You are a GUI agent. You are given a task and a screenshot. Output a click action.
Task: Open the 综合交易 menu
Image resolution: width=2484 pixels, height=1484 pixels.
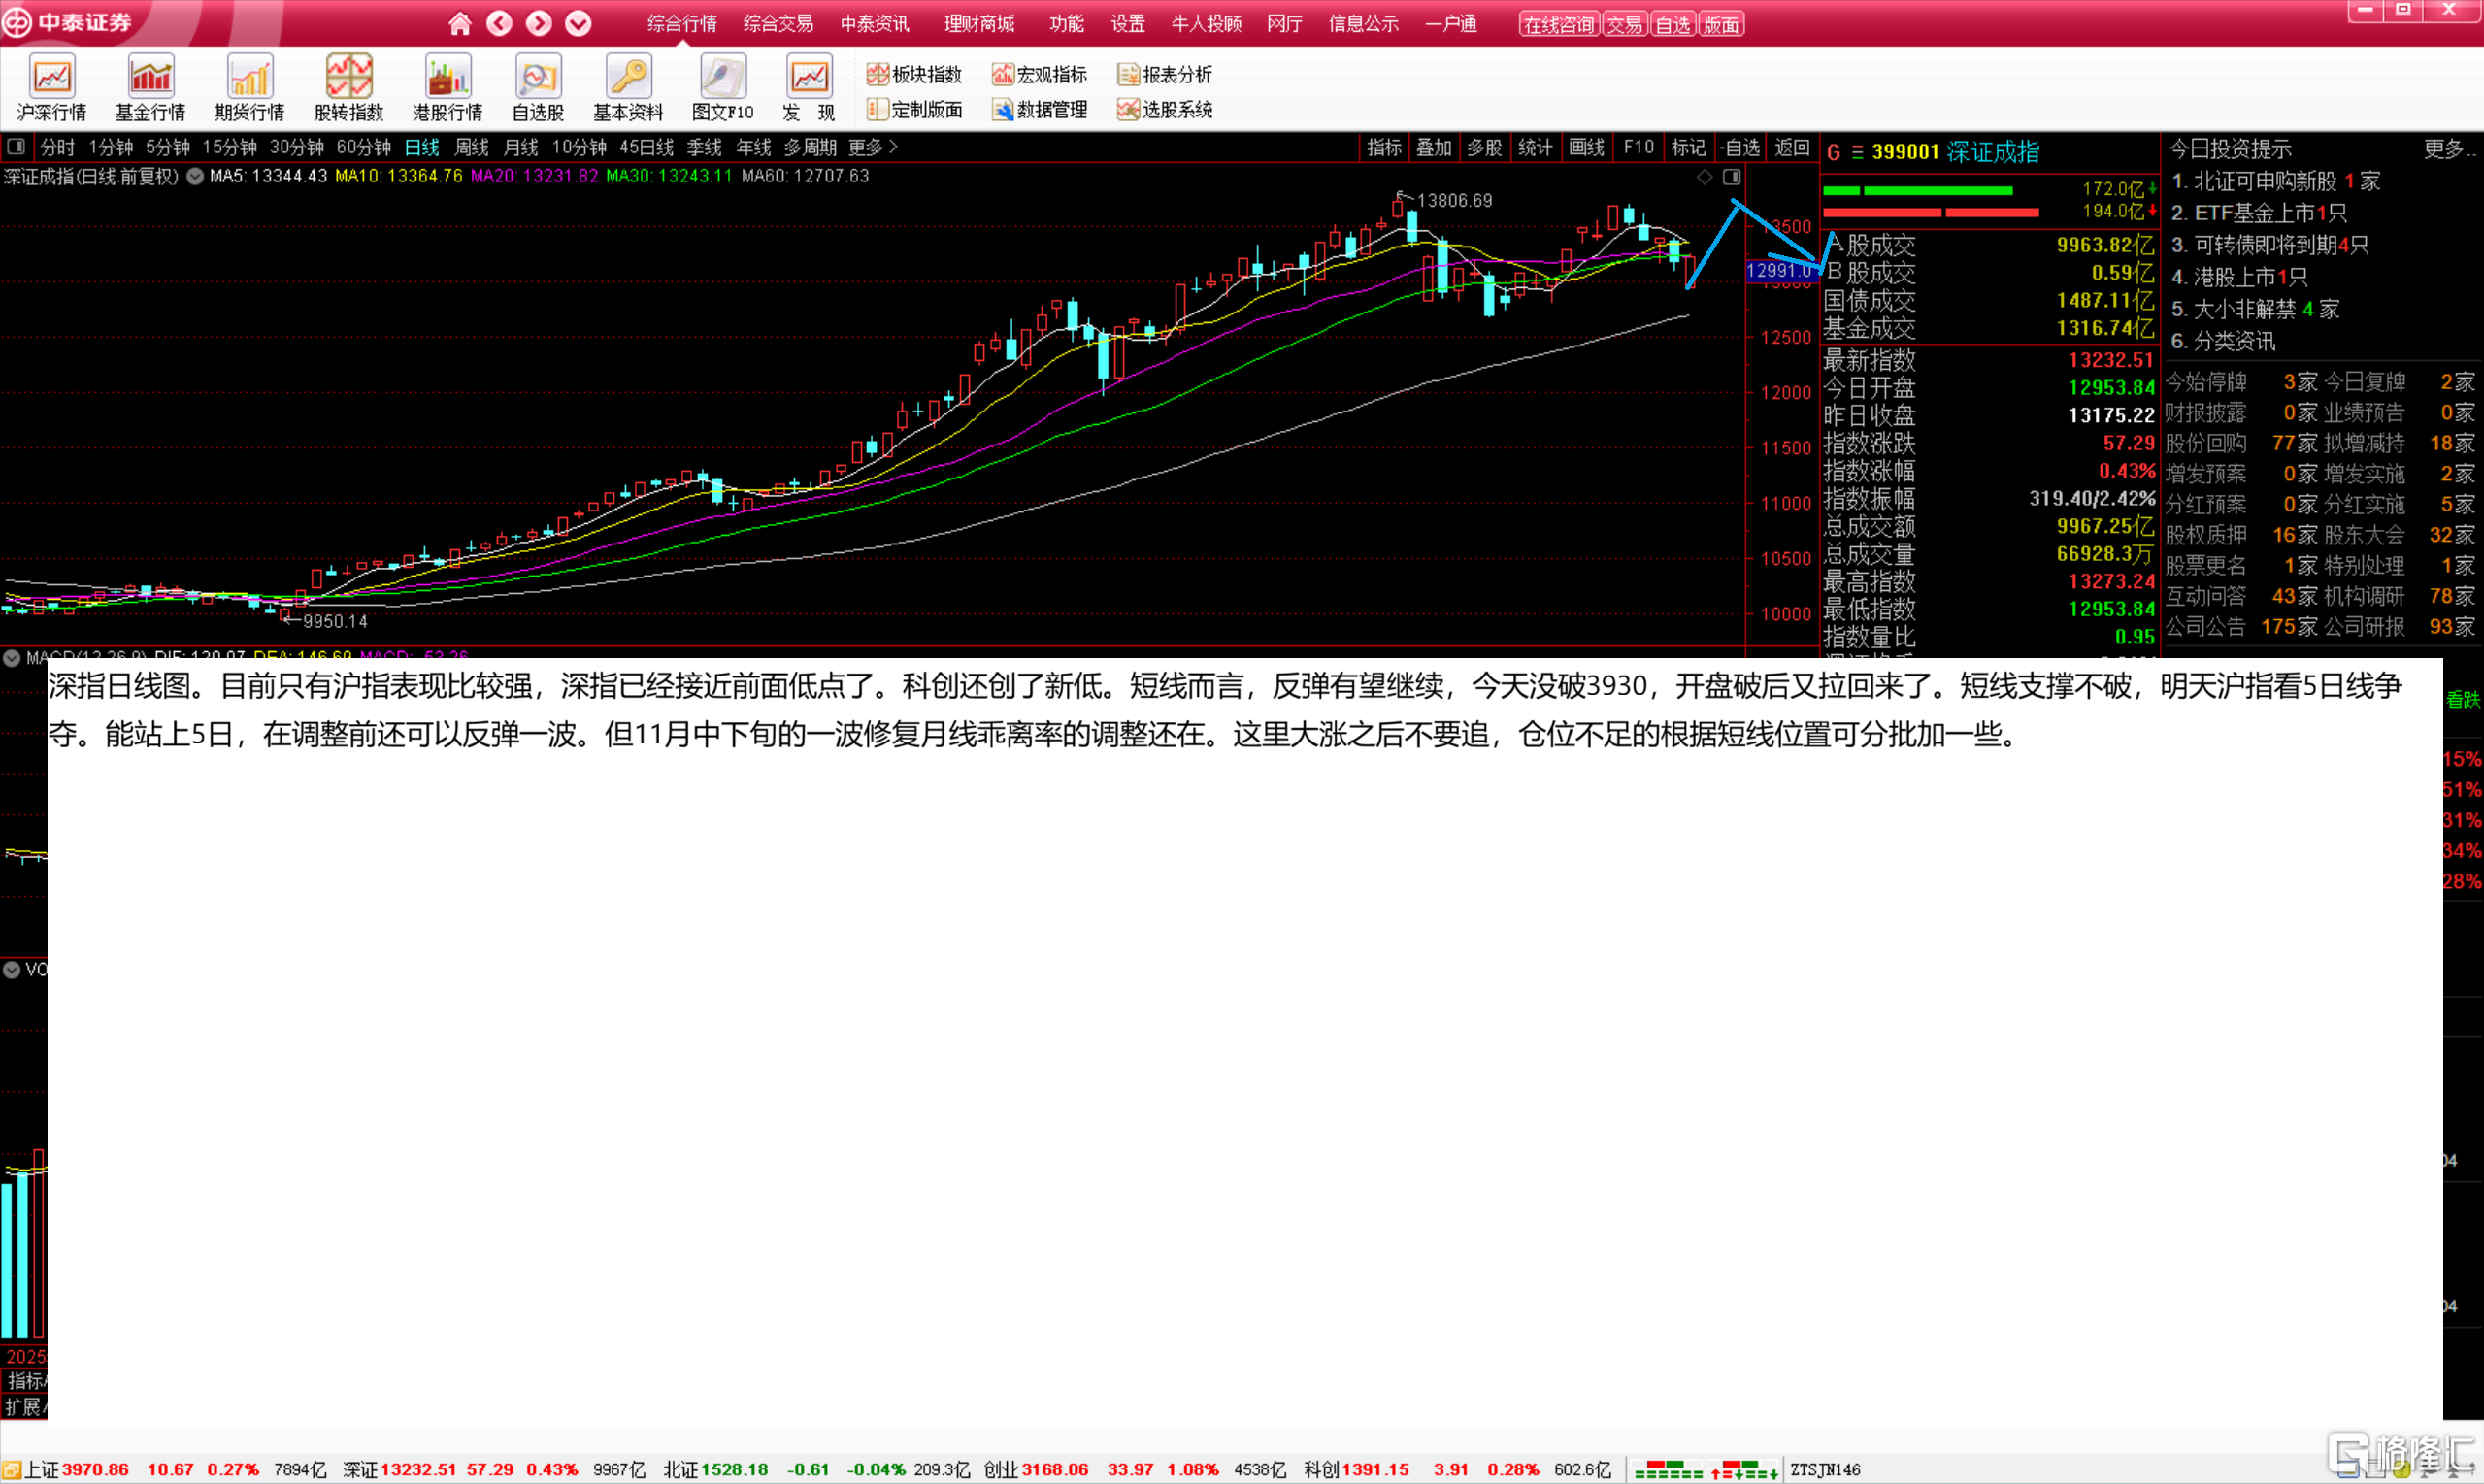(x=778, y=23)
